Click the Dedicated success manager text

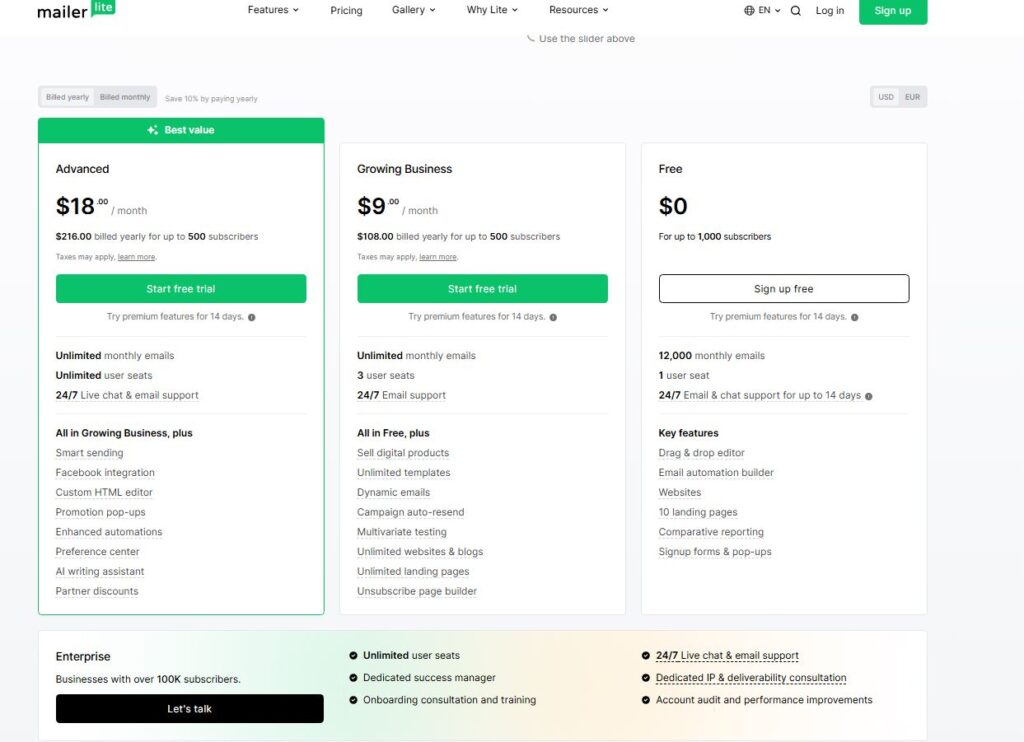(x=429, y=678)
